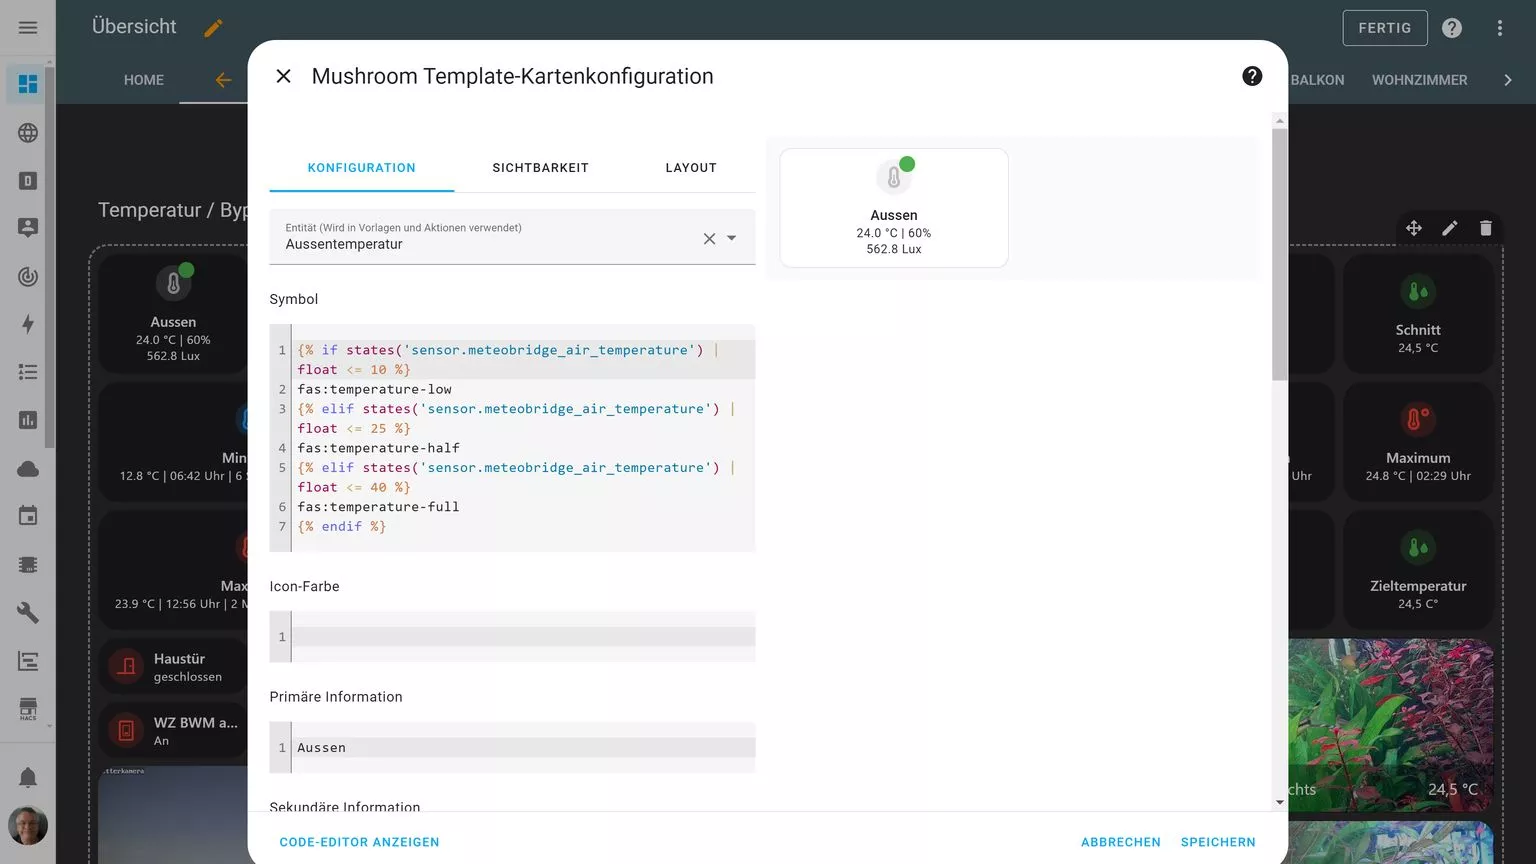
Task: Click the WZ BWM 'An' card
Action: pyautogui.click(x=173, y=731)
